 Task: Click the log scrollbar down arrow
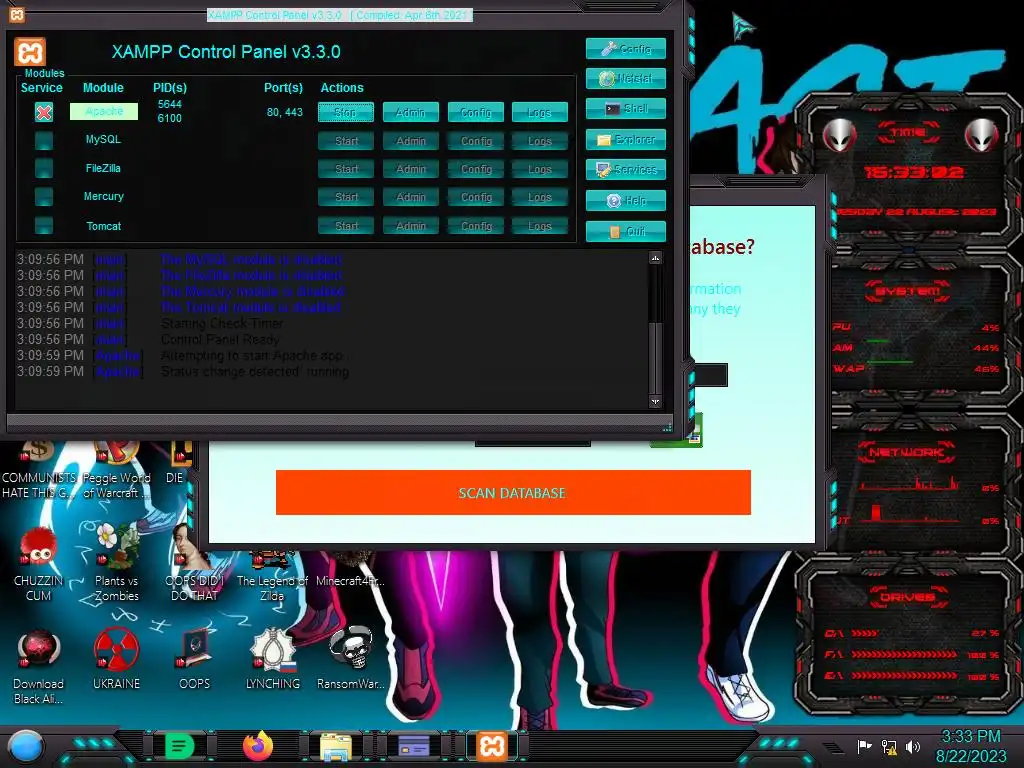655,402
